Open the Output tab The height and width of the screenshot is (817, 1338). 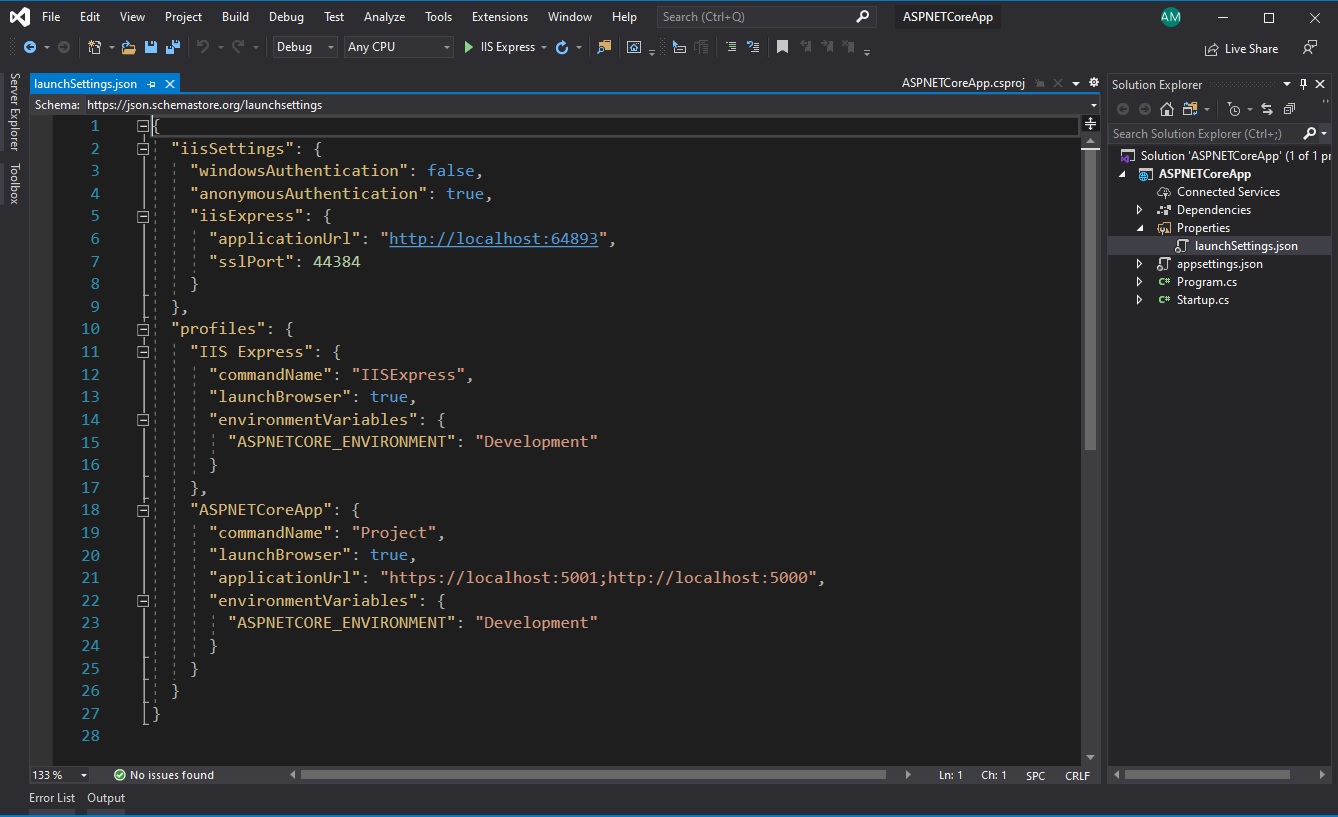point(106,798)
